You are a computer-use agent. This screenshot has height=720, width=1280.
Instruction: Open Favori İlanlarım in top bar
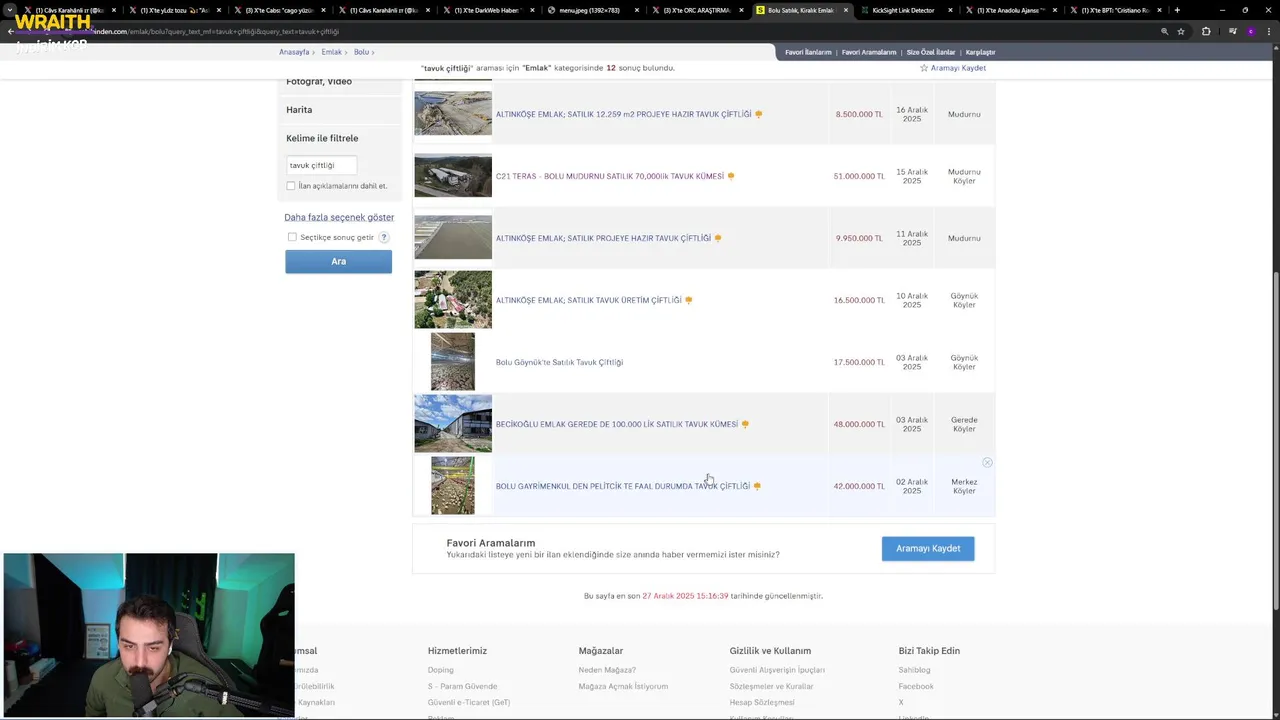pos(808,52)
